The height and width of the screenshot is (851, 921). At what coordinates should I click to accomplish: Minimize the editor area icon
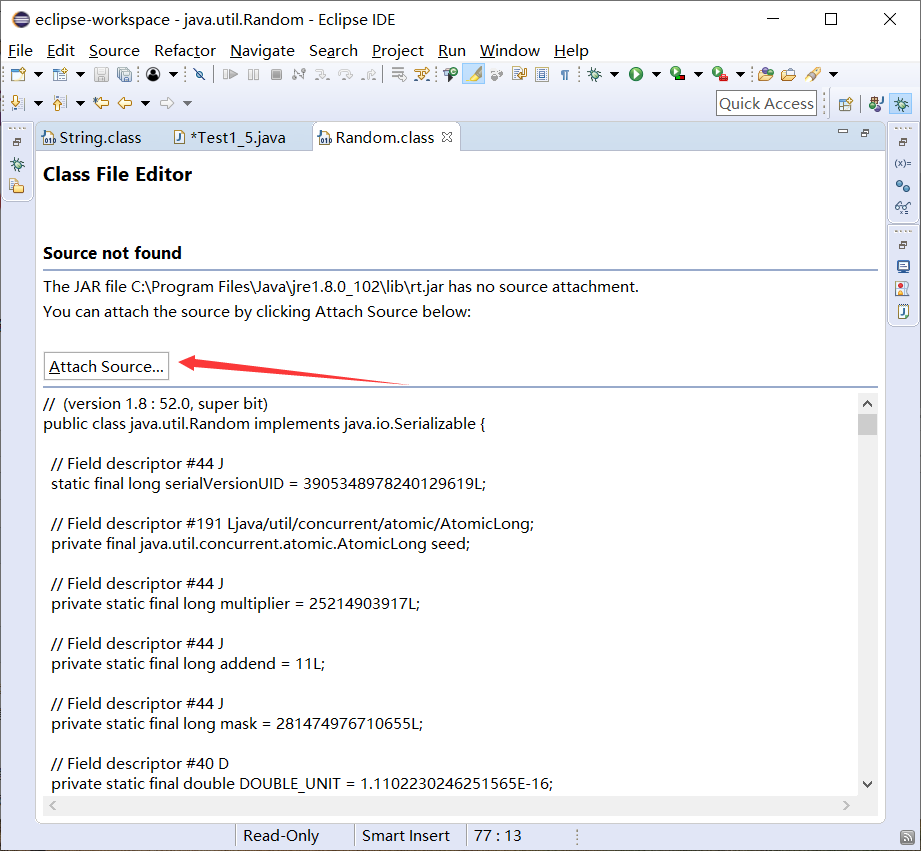(843, 132)
